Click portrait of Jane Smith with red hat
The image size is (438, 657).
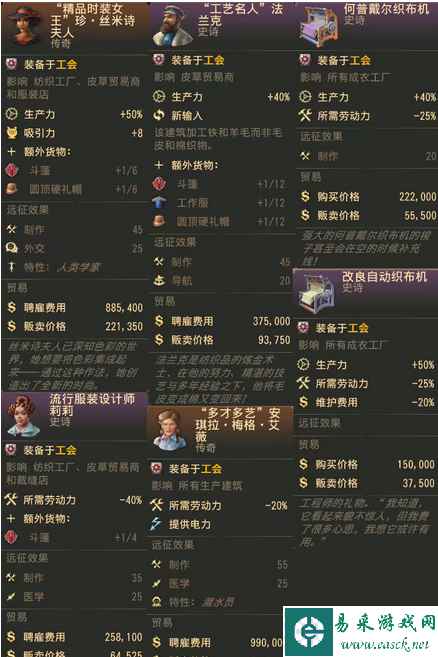(25, 25)
